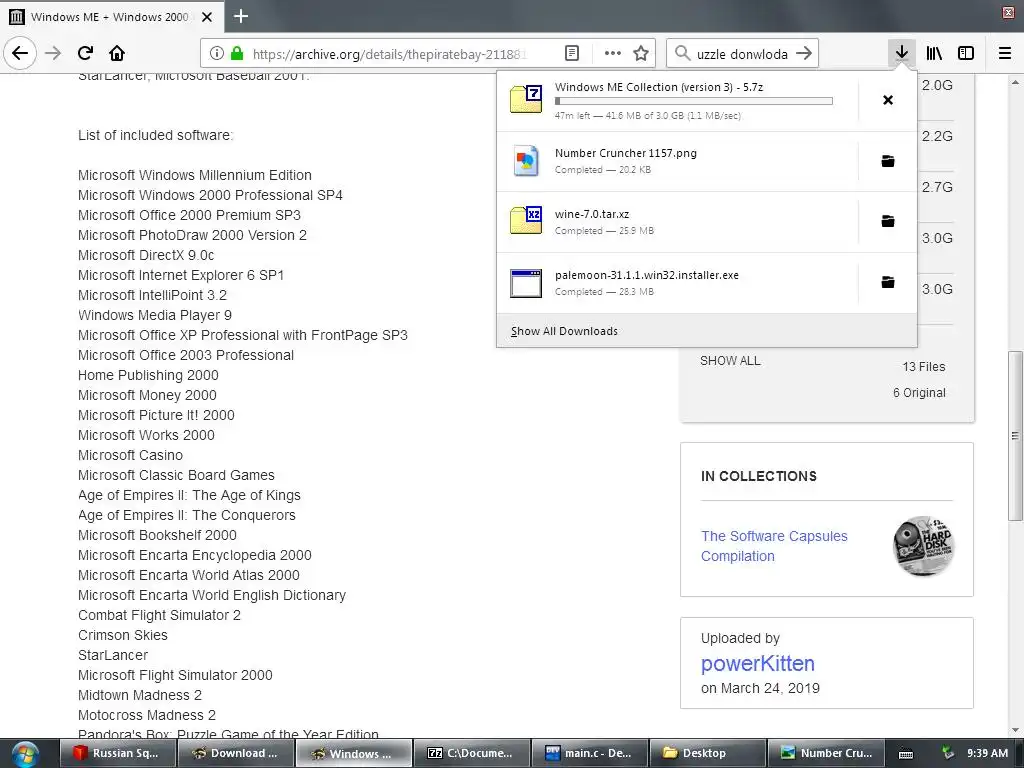
Task: Open uploader powerKitten profile
Action: click(x=758, y=664)
